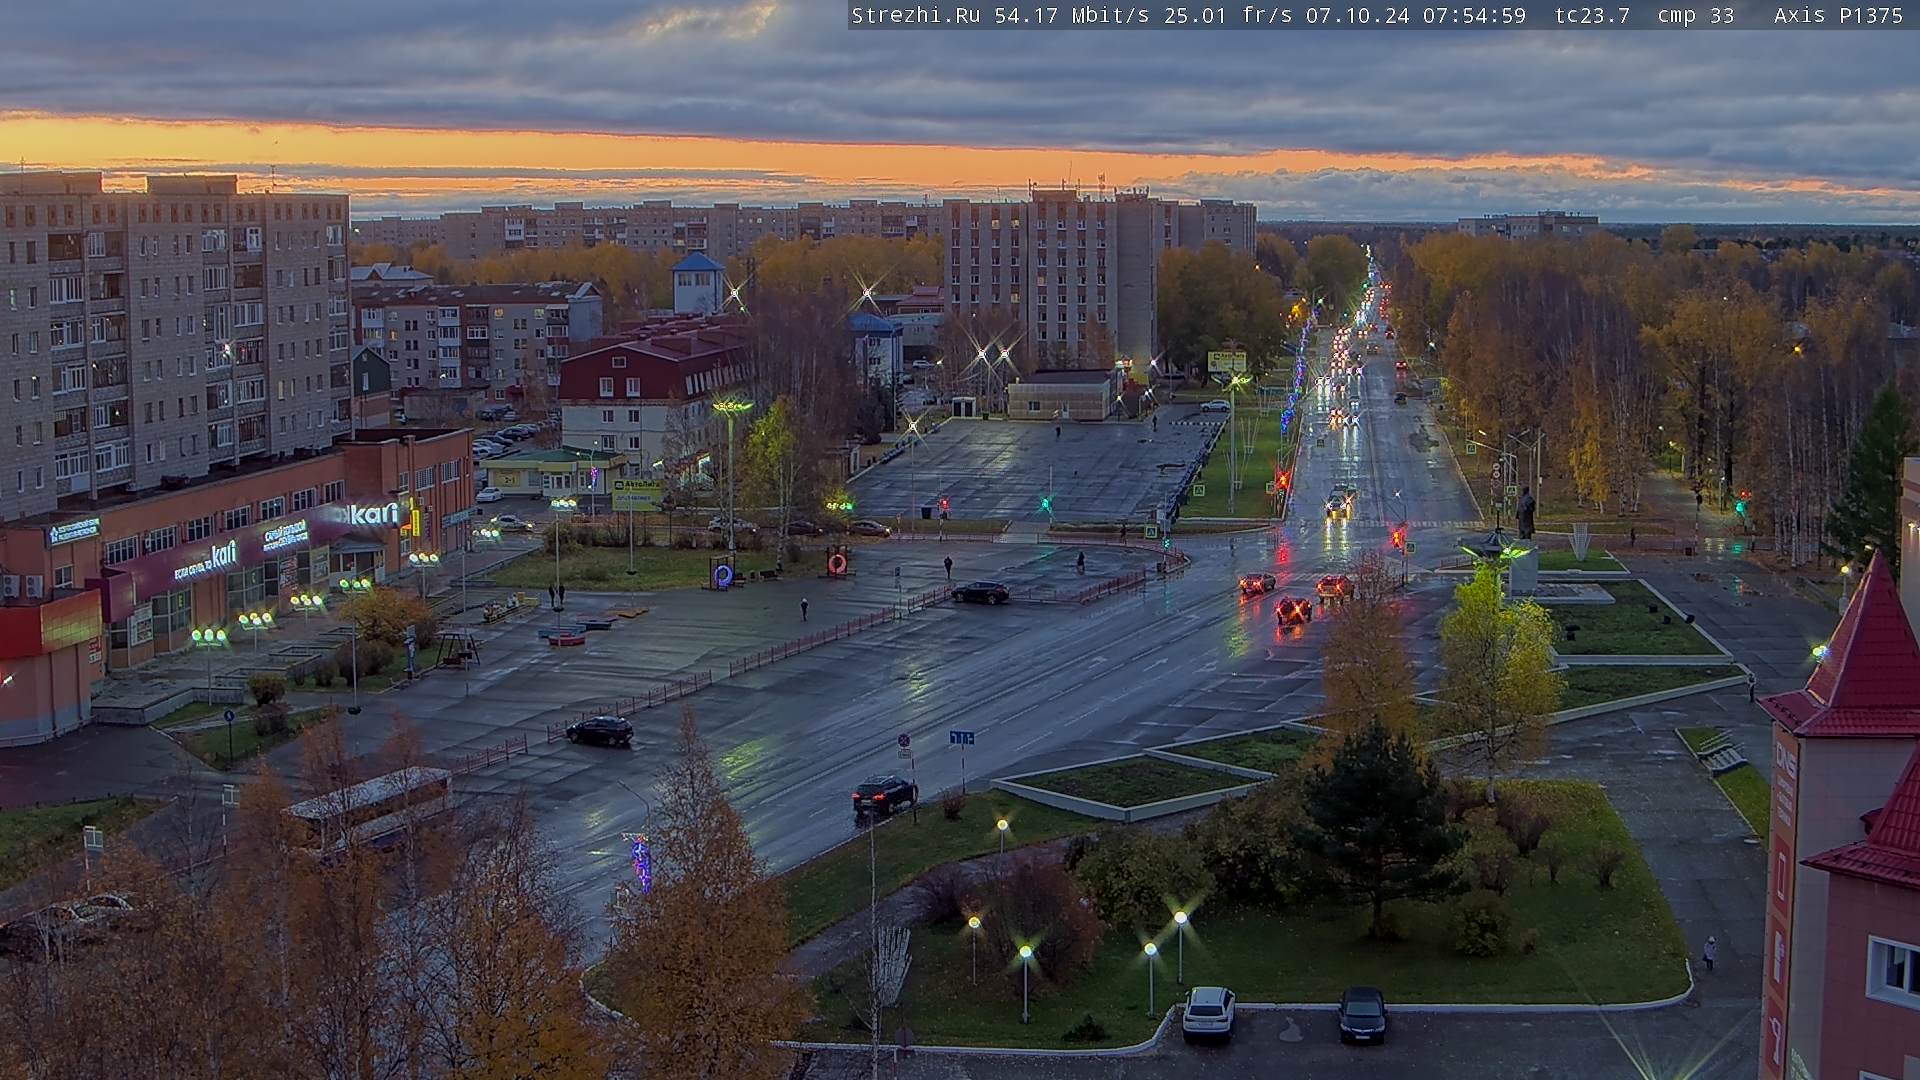The height and width of the screenshot is (1080, 1920).
Task: Click the 07:54:59 time stamp
Action: point(1472,15)
